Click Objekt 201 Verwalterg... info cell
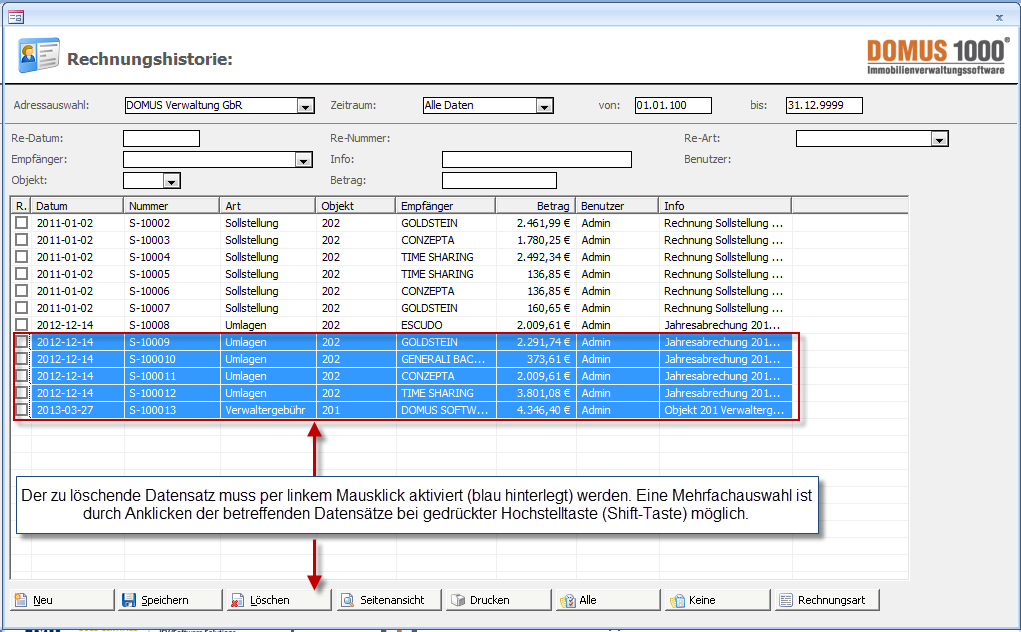1021x632 pixels. (x=724, y=410)
